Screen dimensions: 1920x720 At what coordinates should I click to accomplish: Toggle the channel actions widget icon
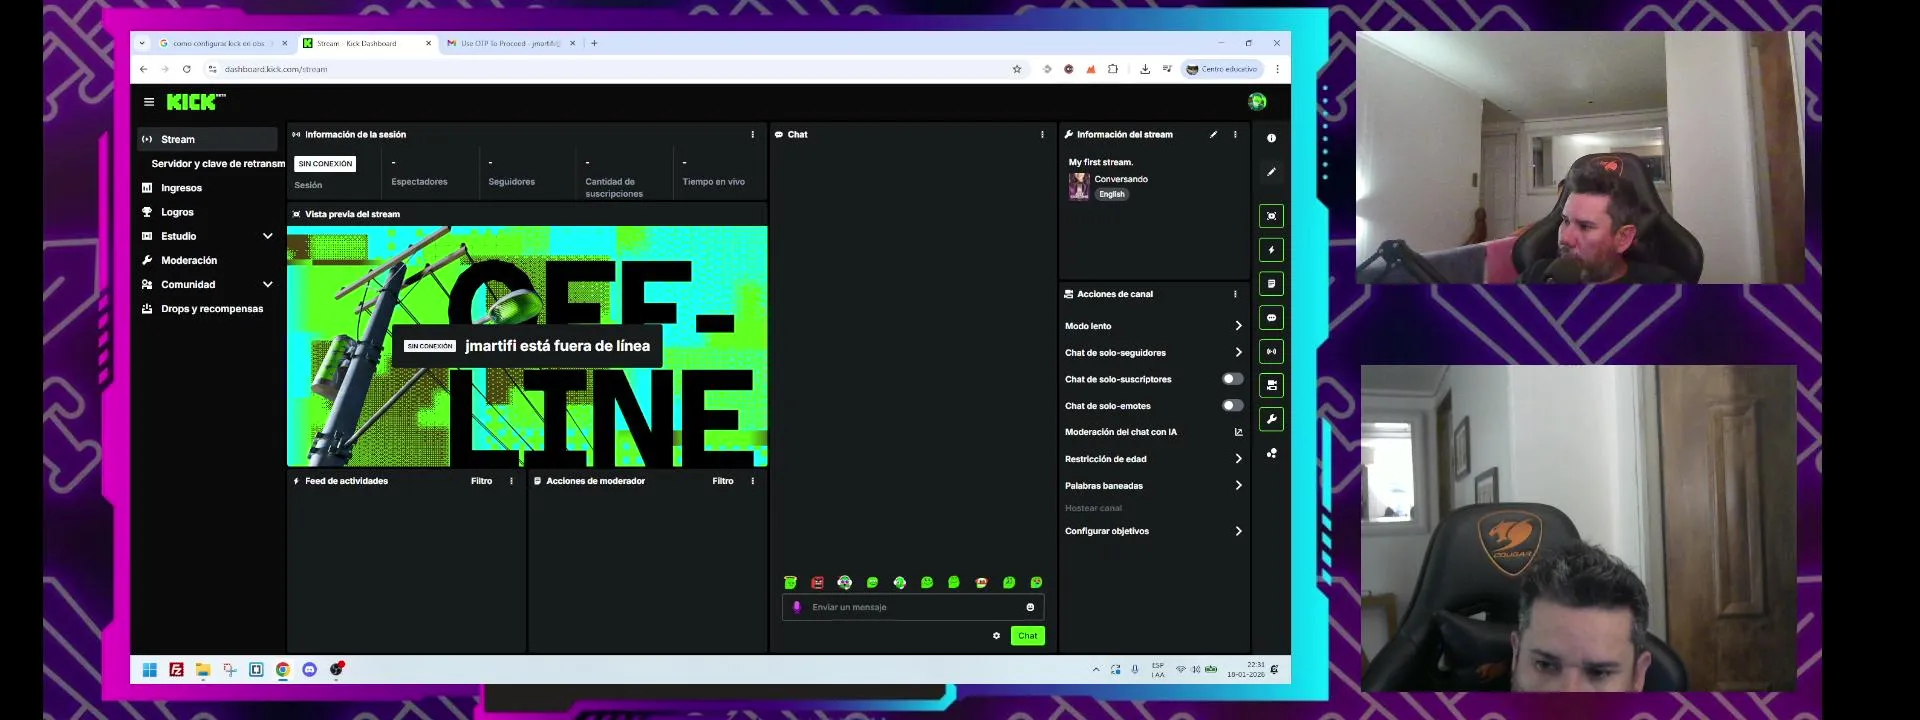pos(1271,385)
